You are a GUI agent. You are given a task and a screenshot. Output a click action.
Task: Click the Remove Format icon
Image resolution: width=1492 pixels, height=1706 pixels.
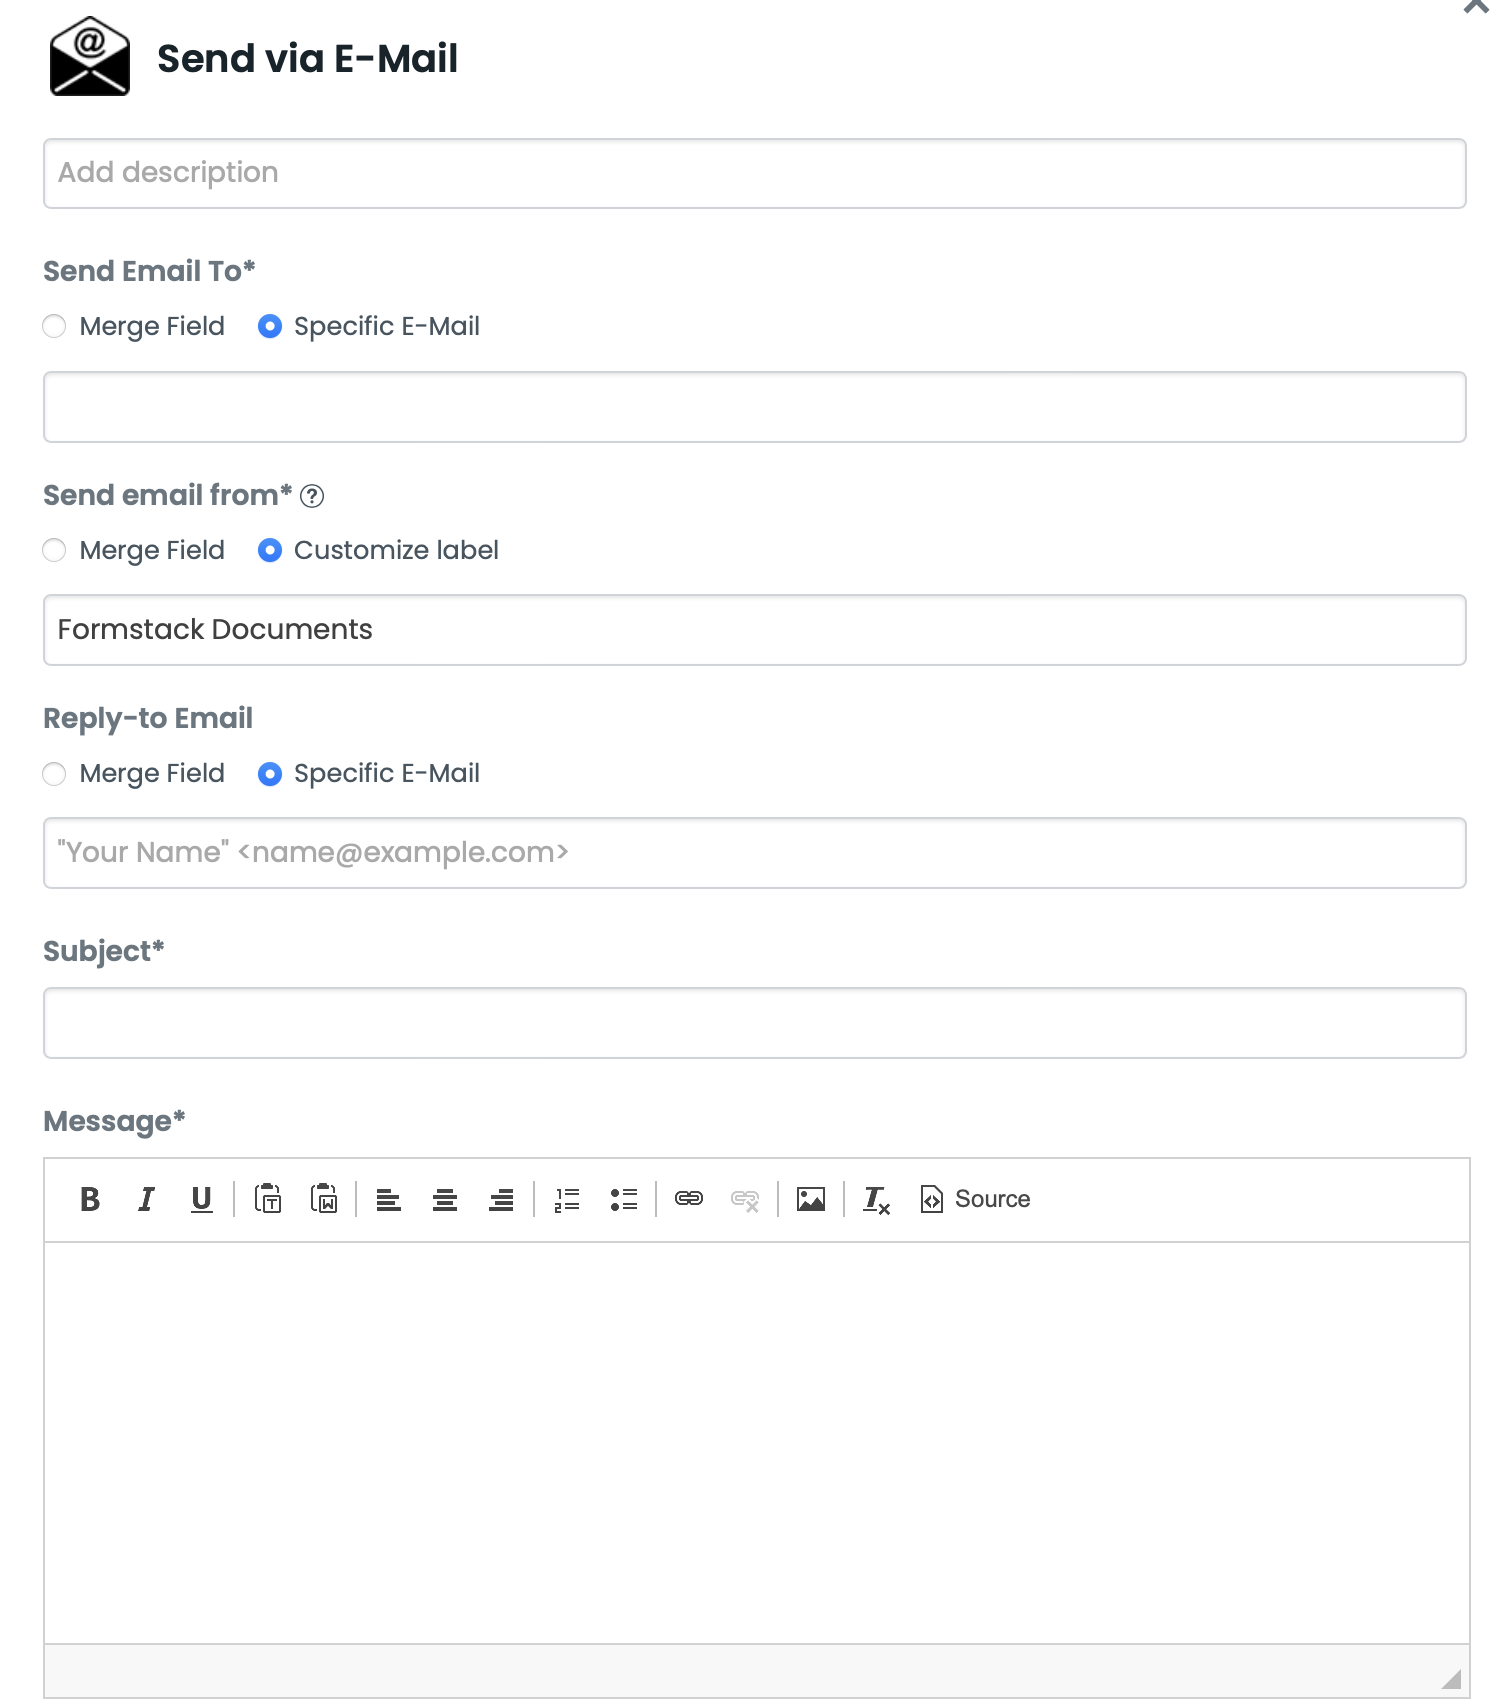coord(877,1199)
